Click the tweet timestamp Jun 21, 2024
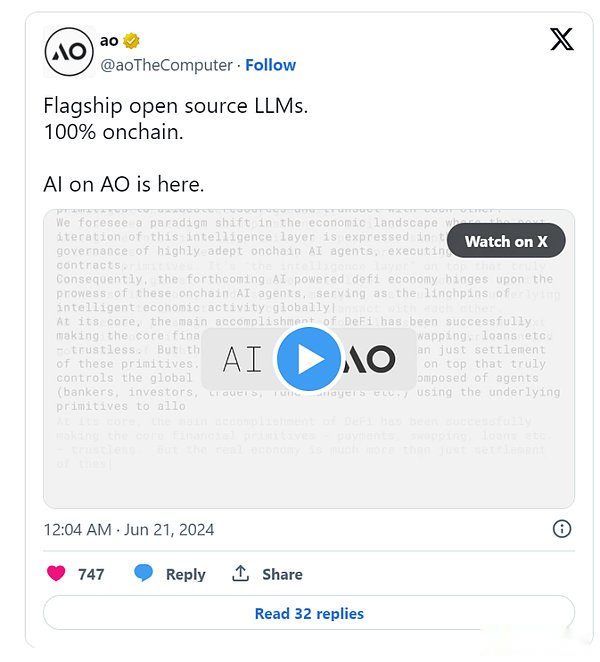This screenshot has width=600, height=662. click(x=129, y=529)
